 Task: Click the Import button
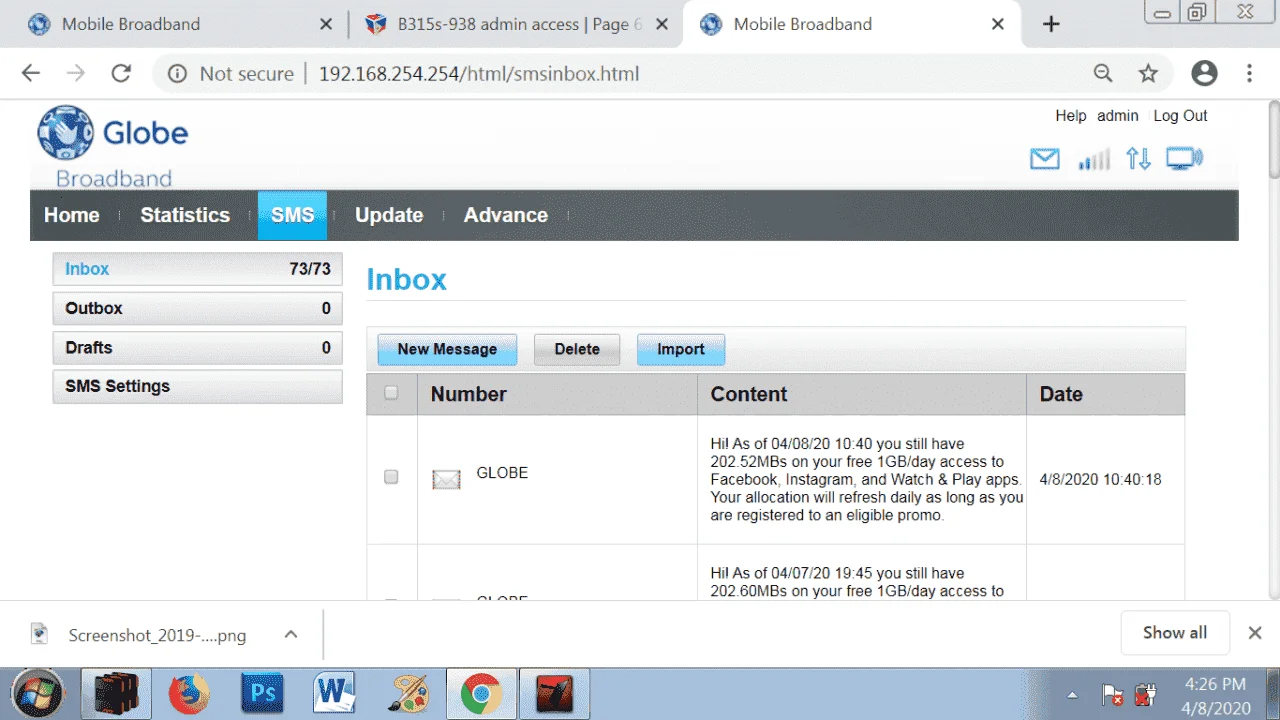681,349
